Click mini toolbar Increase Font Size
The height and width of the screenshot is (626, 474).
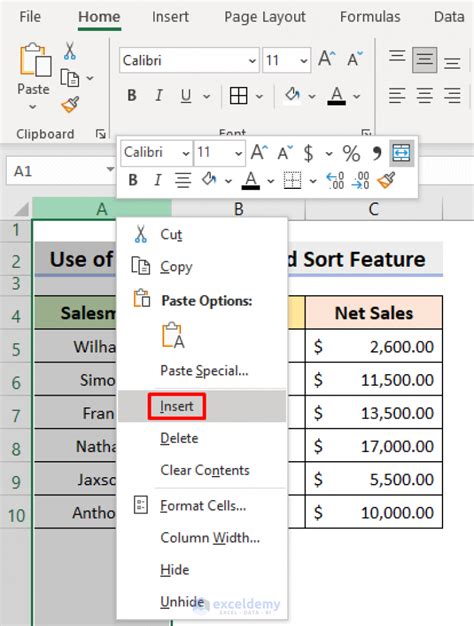click(x=259, y=153)
